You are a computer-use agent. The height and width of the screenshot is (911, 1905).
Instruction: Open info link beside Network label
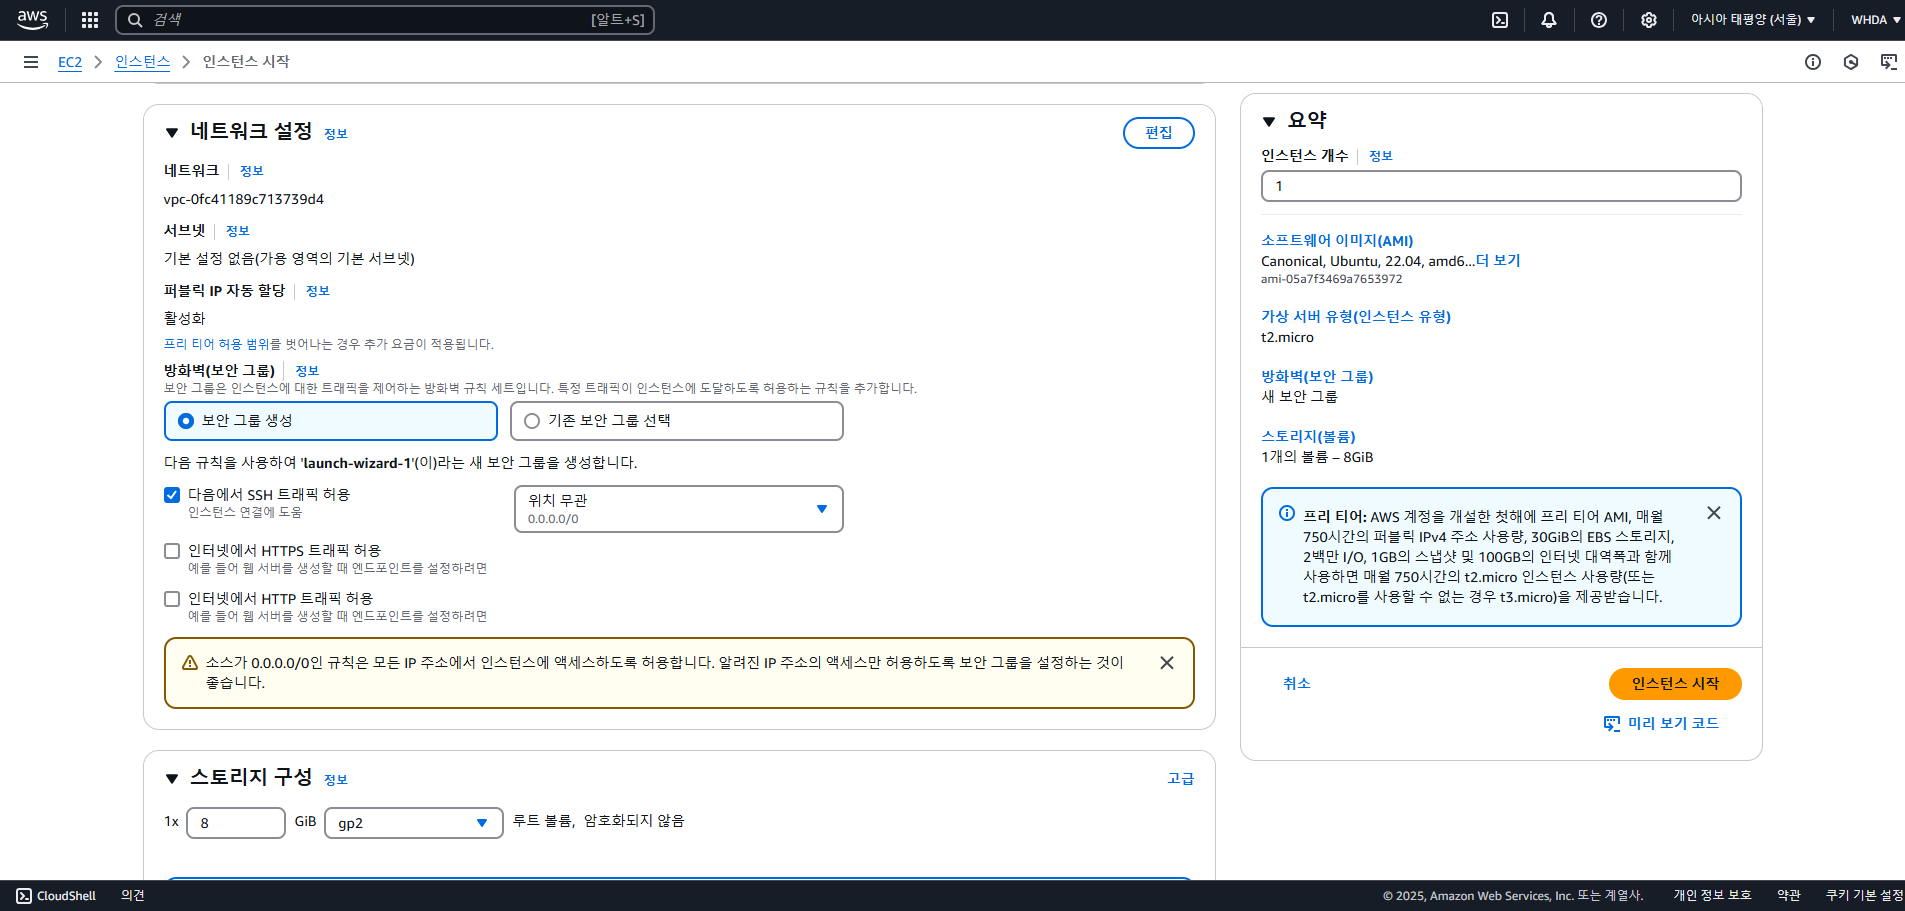pos(252,171)
